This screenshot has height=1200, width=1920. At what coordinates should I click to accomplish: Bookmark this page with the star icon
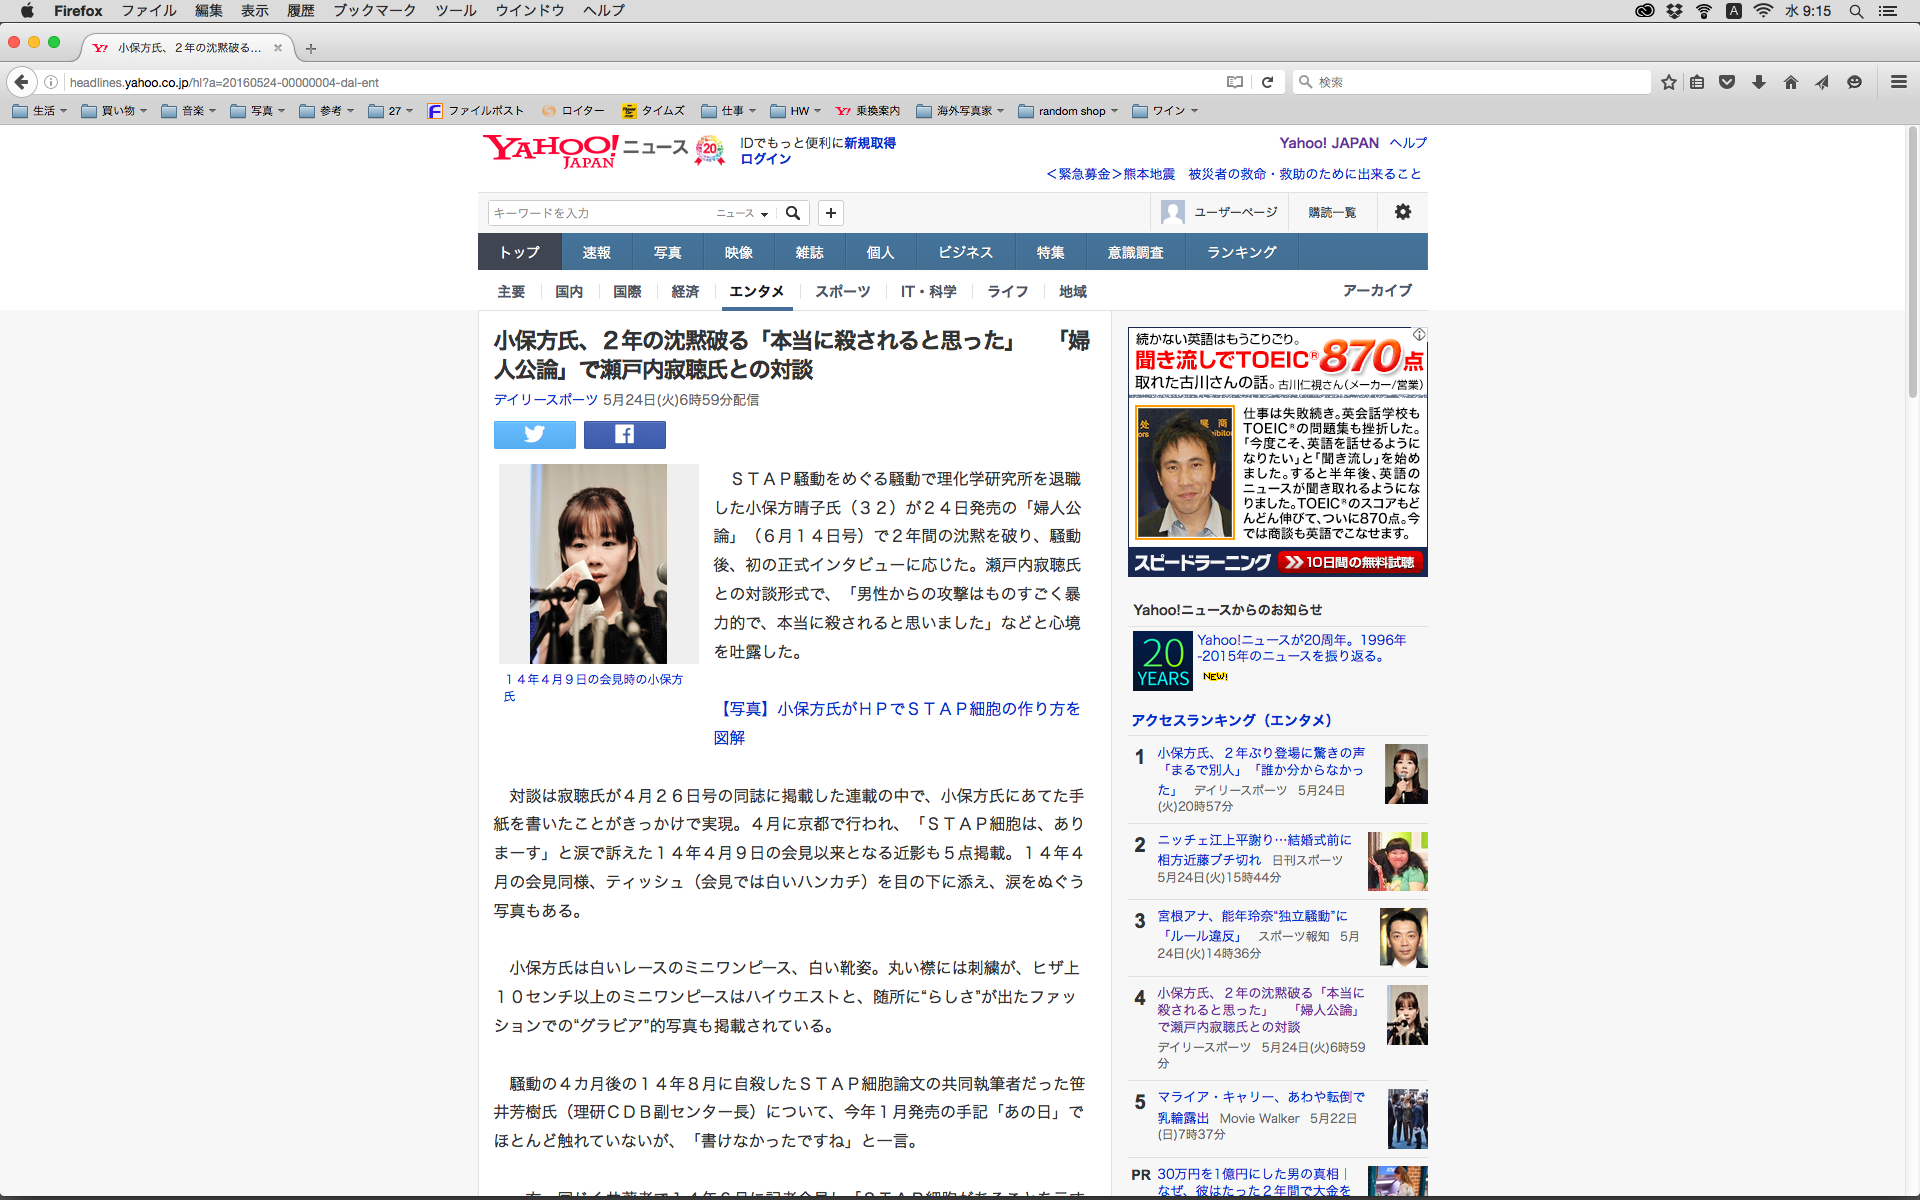tap(1668, 82)
